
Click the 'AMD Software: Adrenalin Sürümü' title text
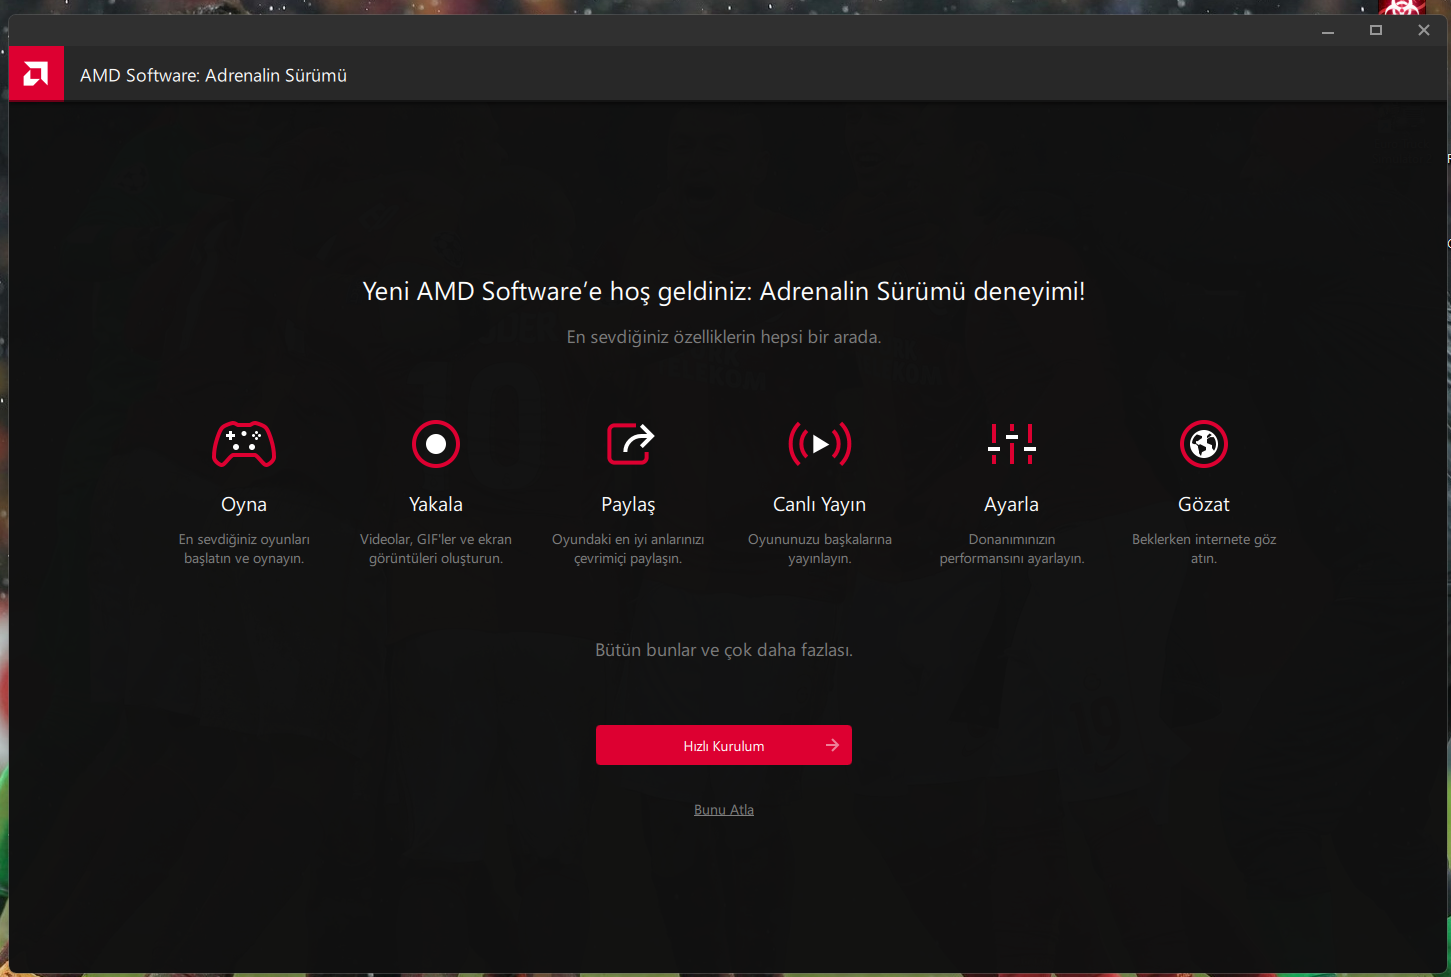214,75
